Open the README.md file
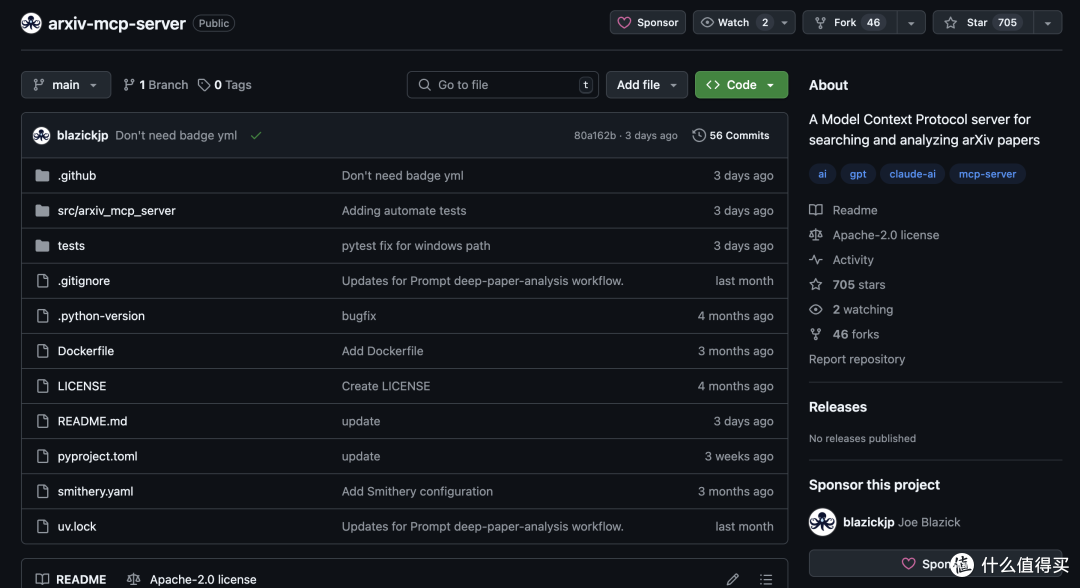This screenshot has width=1080, height=588. 92,421
